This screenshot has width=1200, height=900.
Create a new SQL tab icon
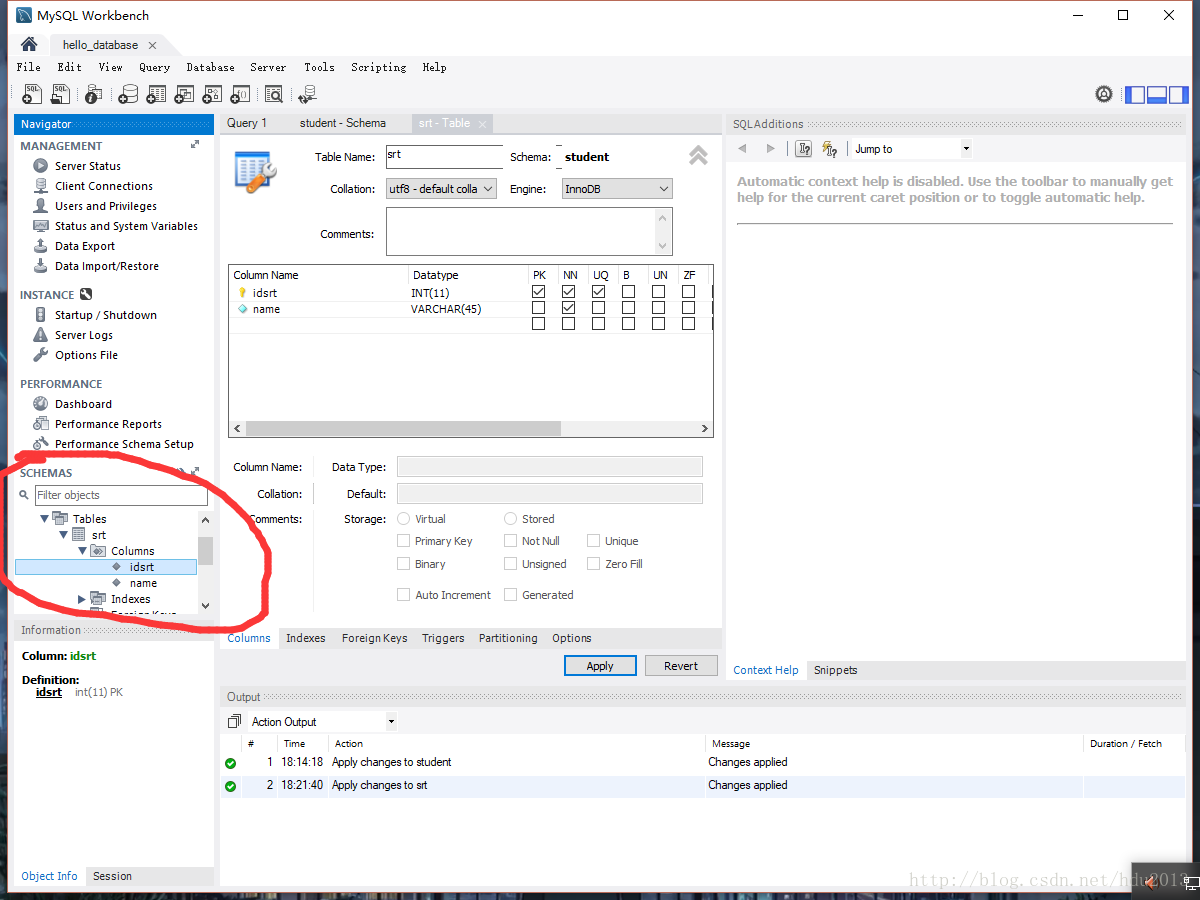click(x=32, y=94)
